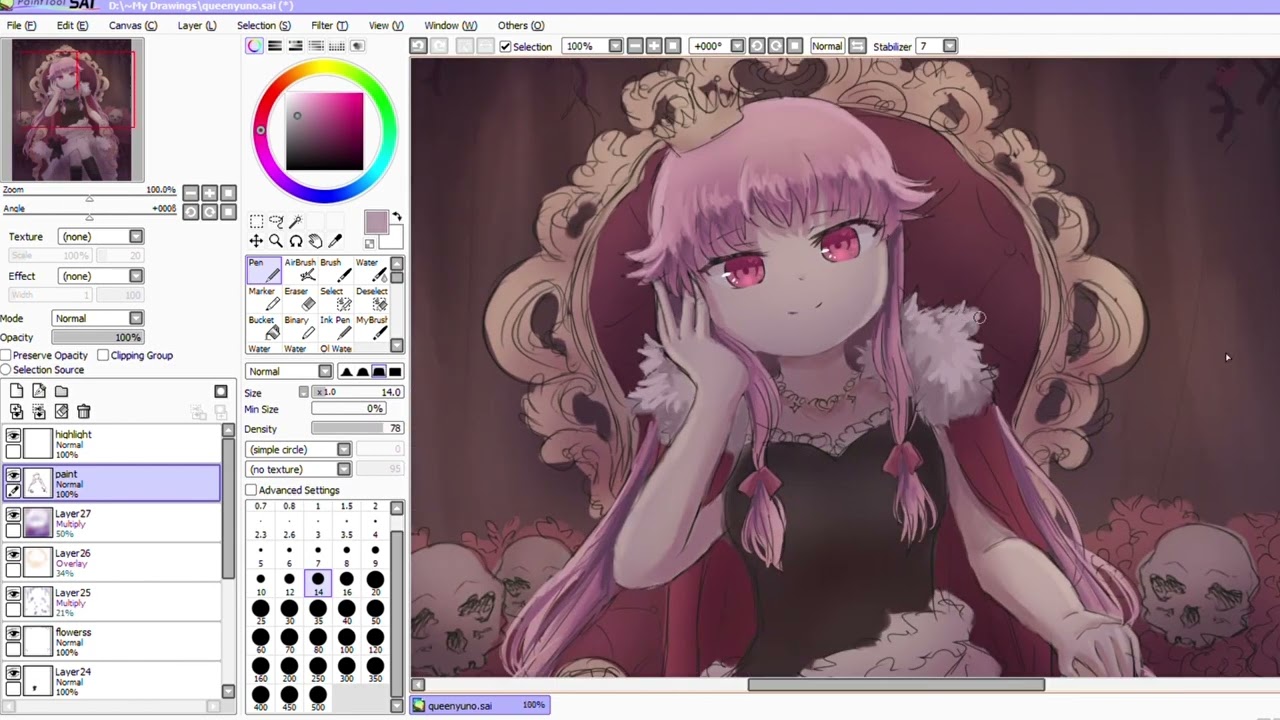Activate the lasso selection tool
Viewport: 1280px width, 720px height.
point(276,222)
